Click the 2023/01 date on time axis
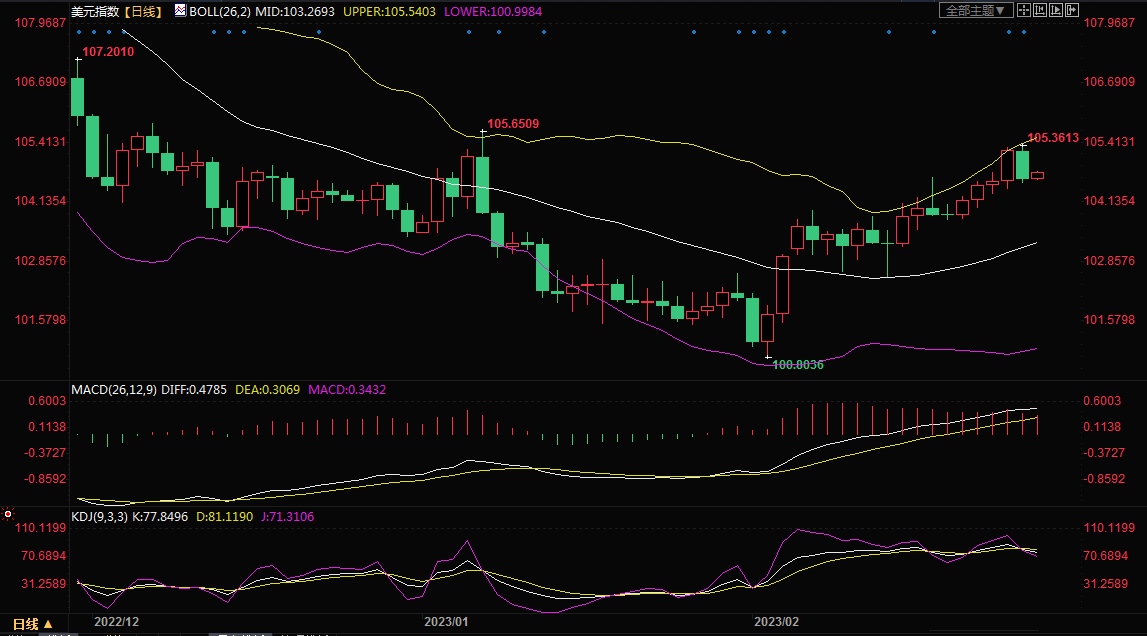This screenshot has height=636, width=1147. pos(446,622)
